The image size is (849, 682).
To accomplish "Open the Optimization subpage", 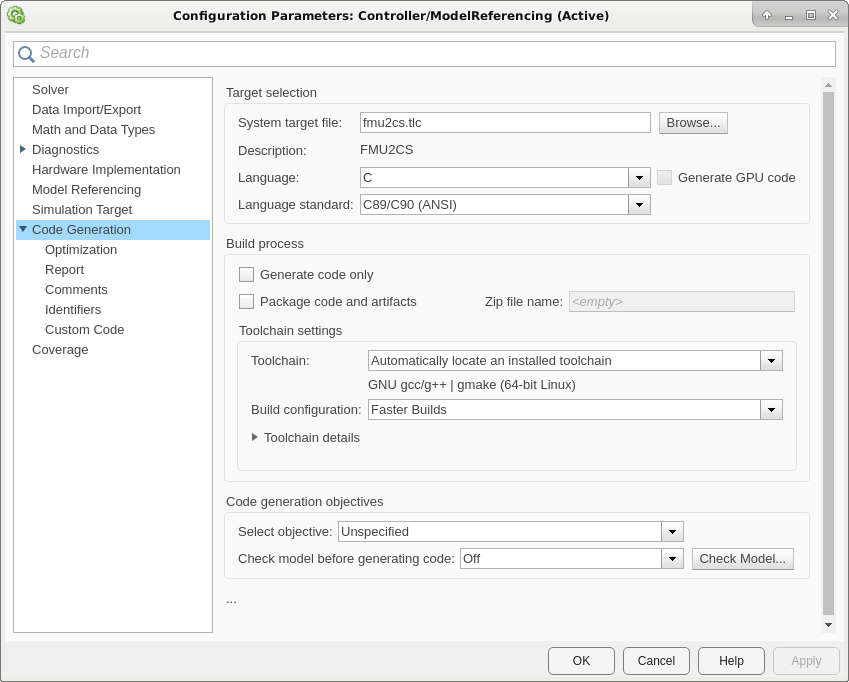I will click(x=81, y=250).
